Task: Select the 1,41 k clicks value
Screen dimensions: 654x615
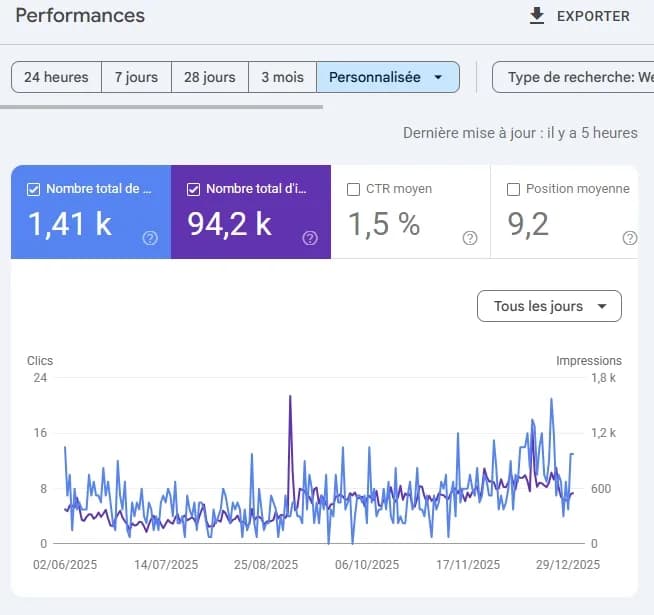Action: click(70, 224)
